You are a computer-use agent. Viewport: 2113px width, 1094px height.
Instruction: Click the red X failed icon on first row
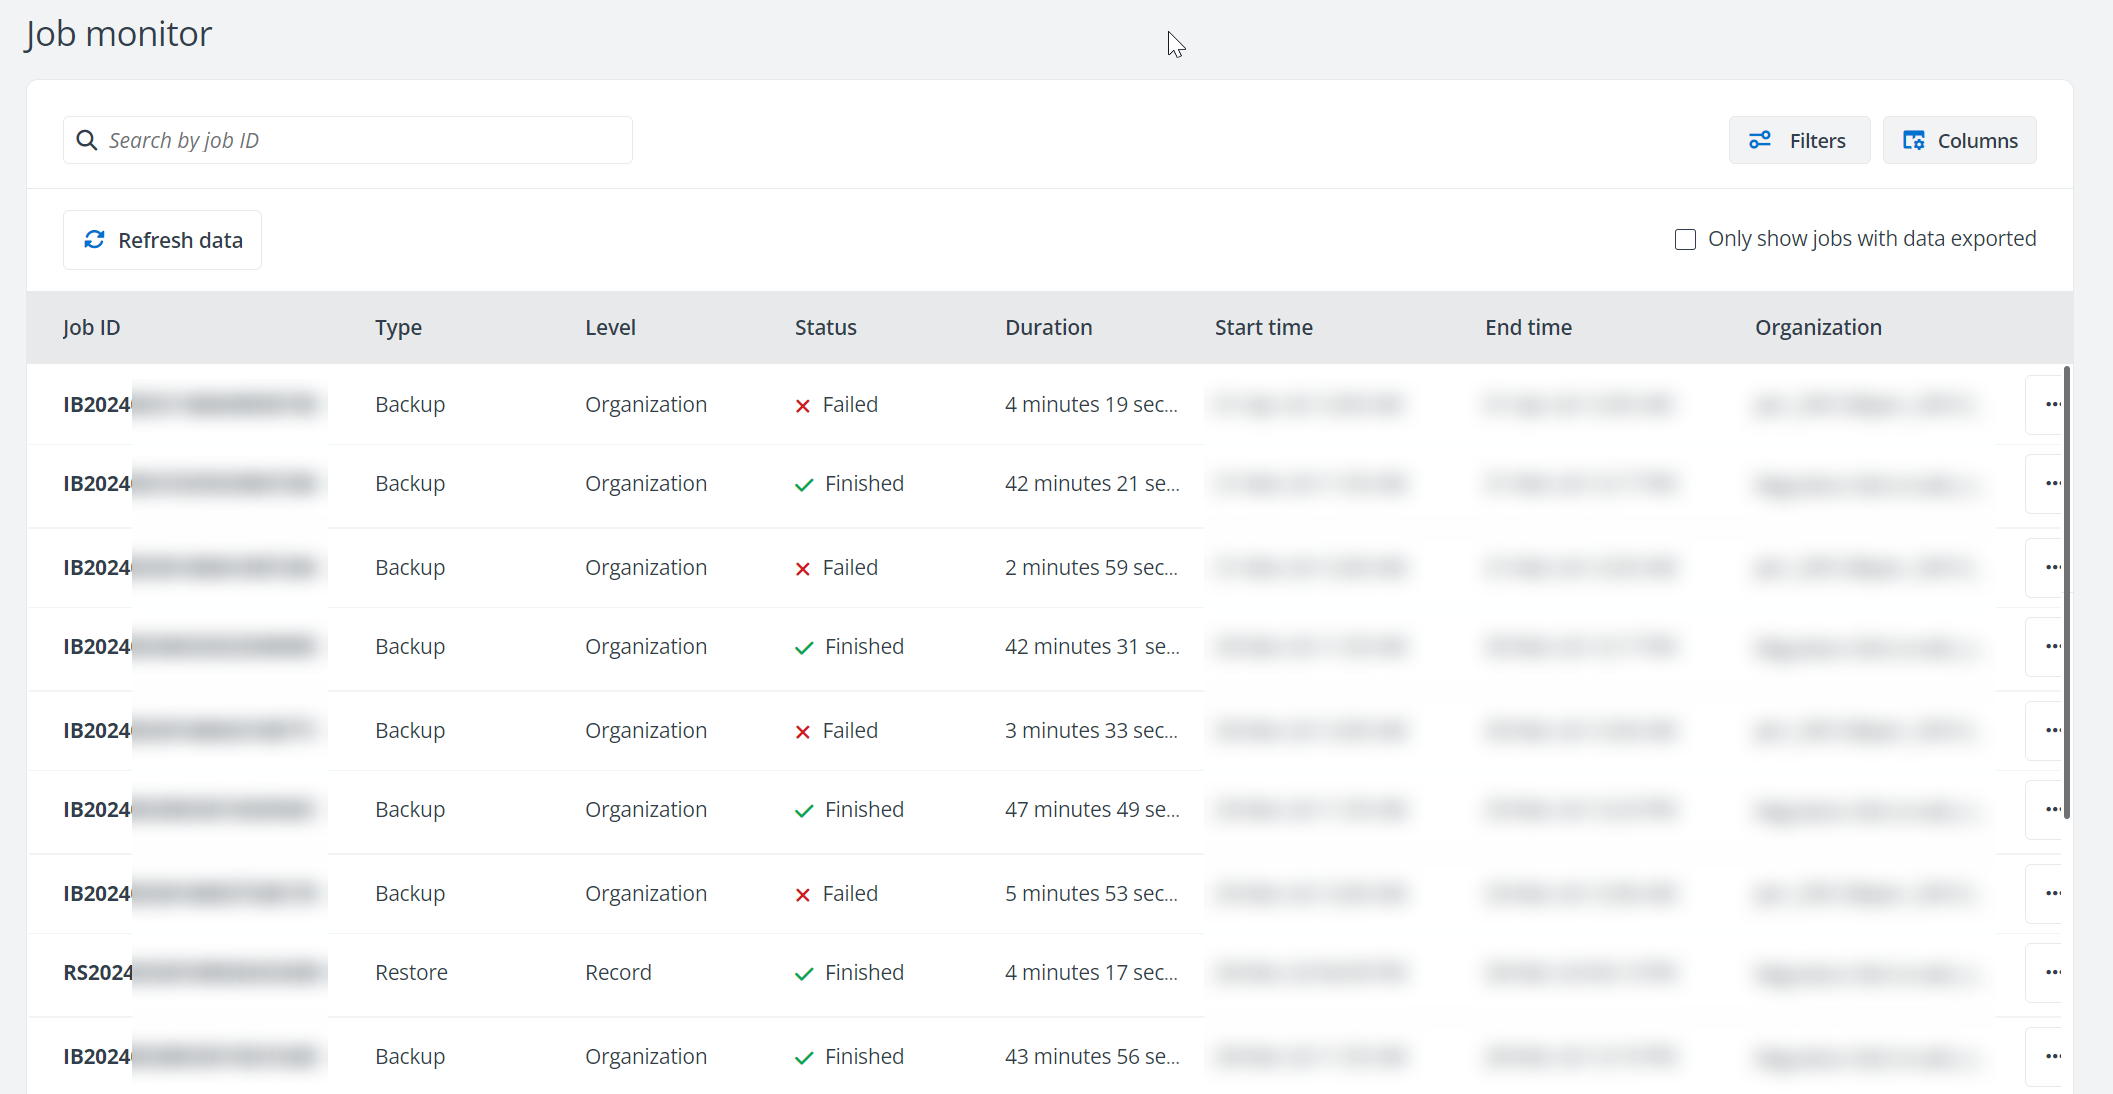801,406
